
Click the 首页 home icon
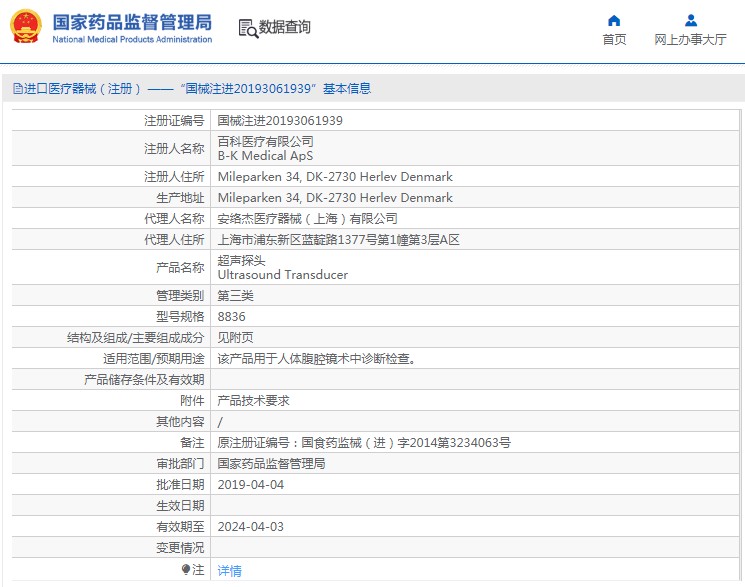coord(614,20)
